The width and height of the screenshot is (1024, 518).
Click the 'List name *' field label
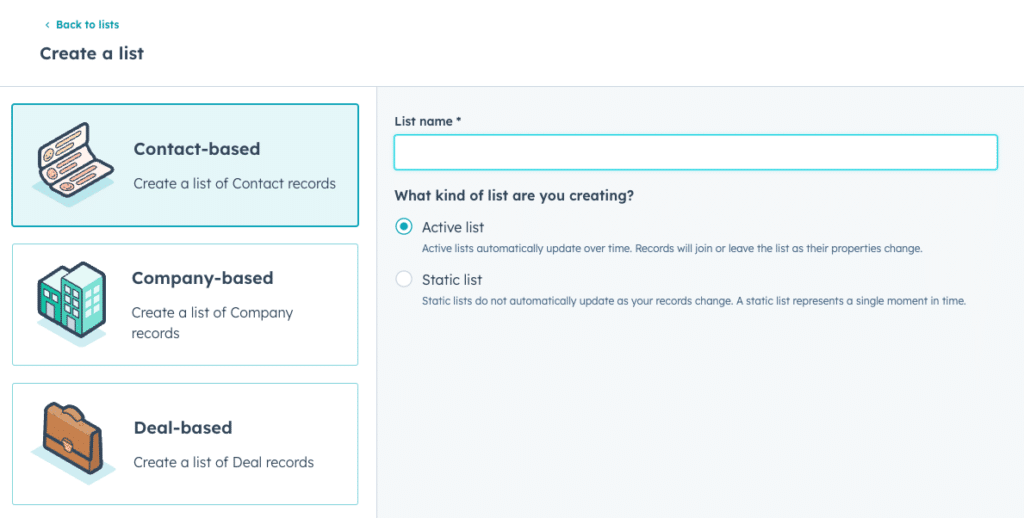point(428,121)
